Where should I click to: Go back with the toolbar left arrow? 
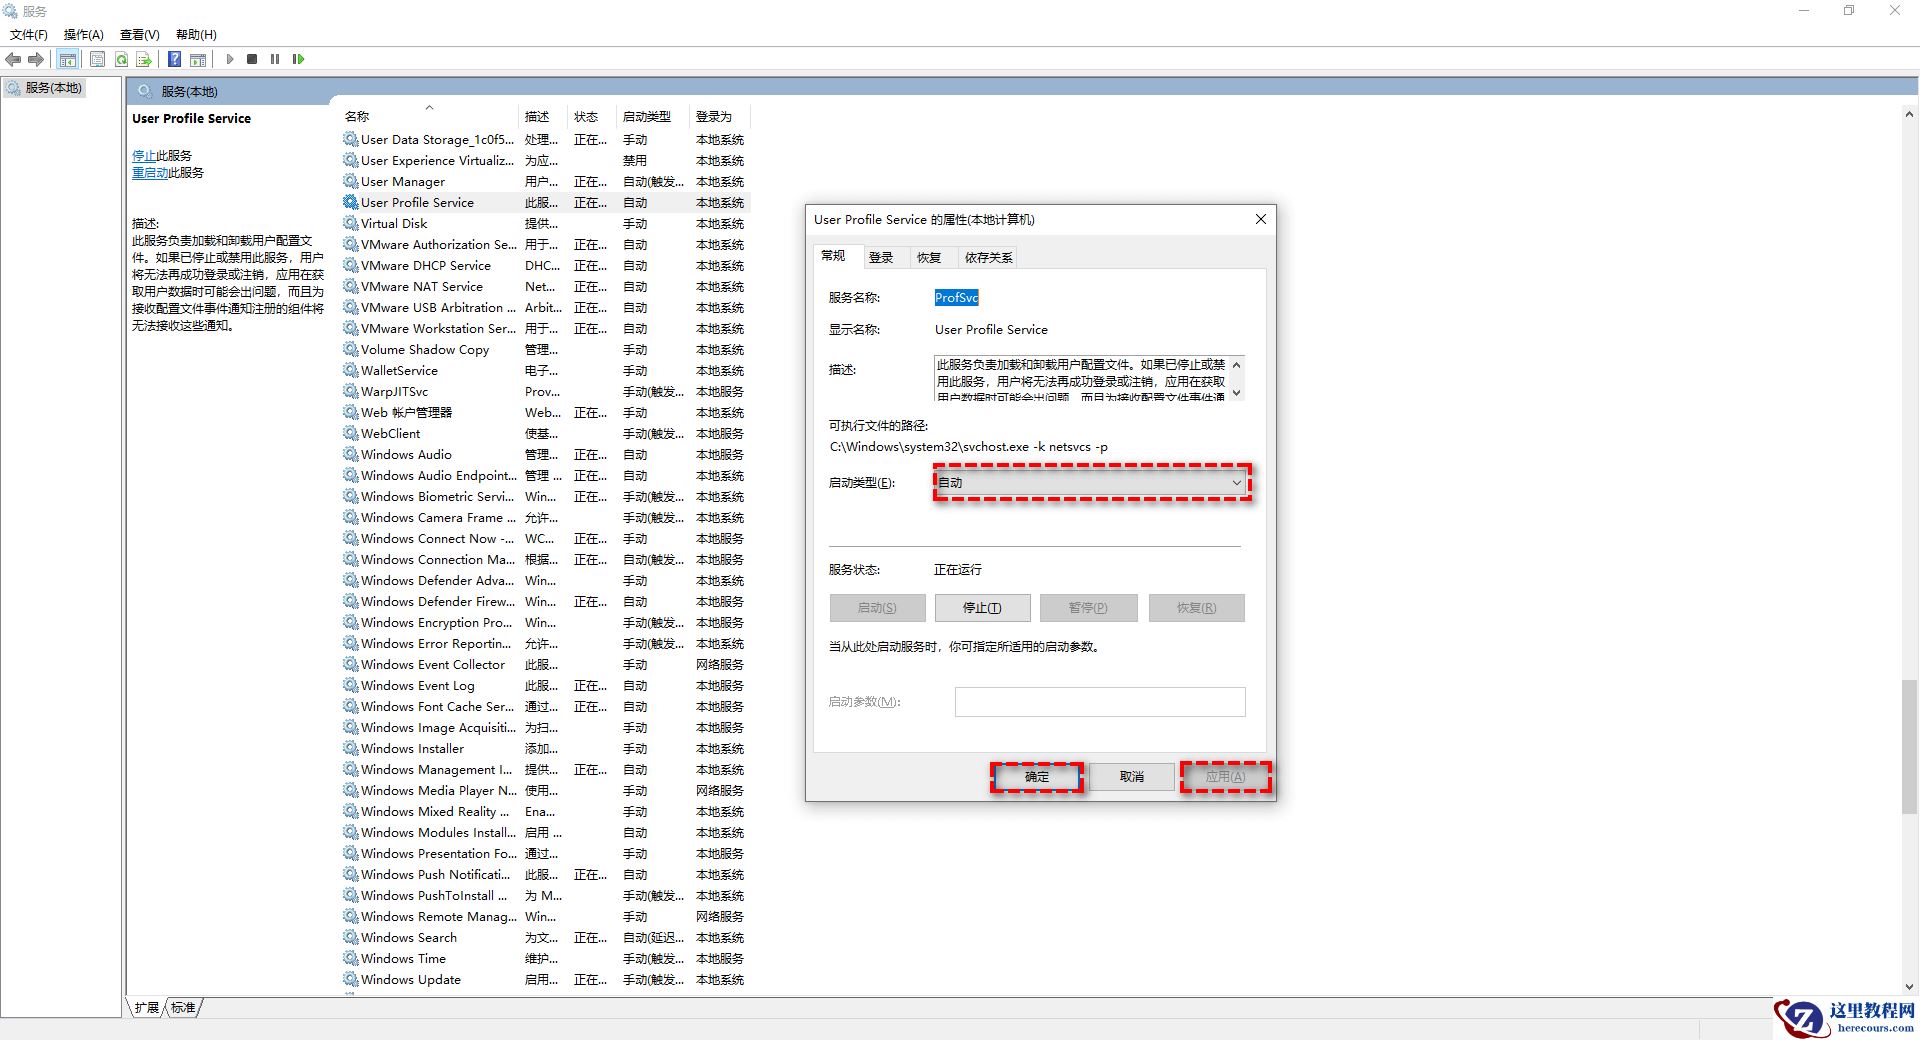13,60
